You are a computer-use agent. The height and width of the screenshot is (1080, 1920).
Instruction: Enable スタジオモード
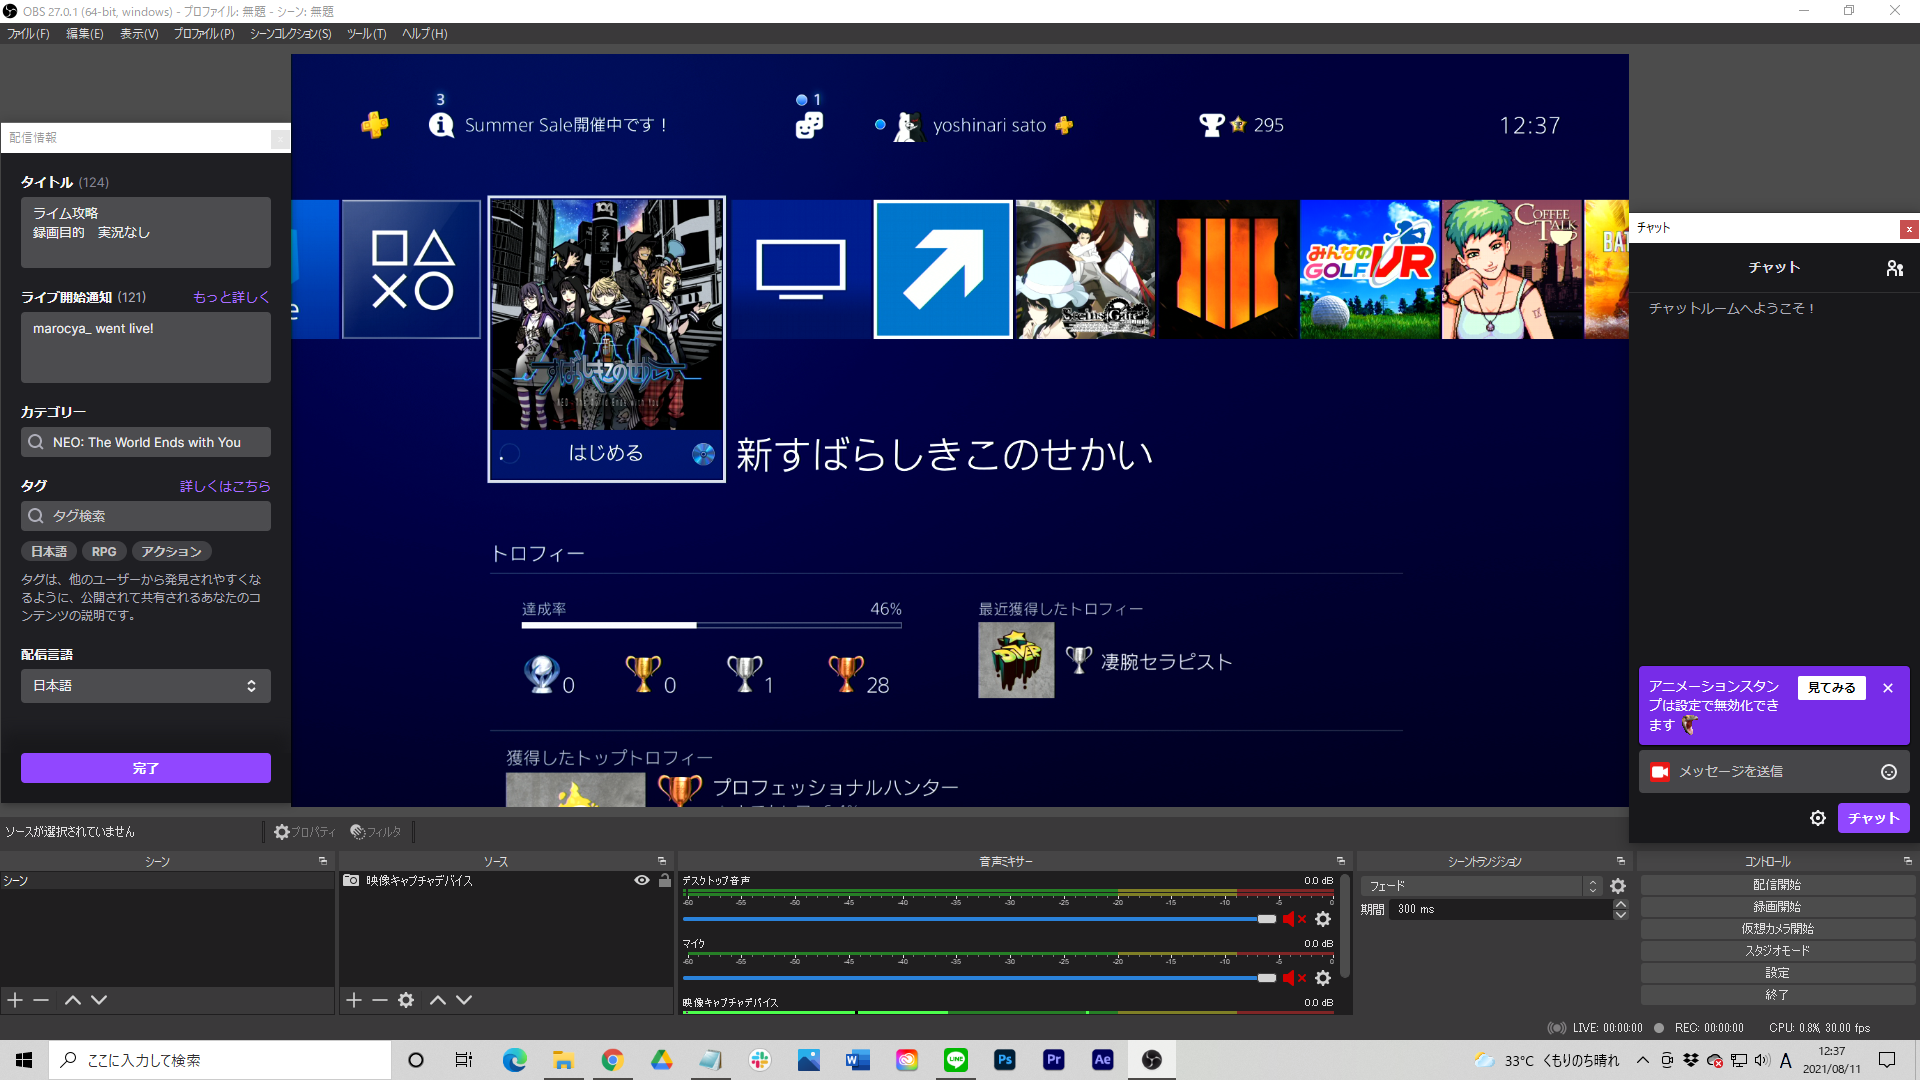point(1777,951)
